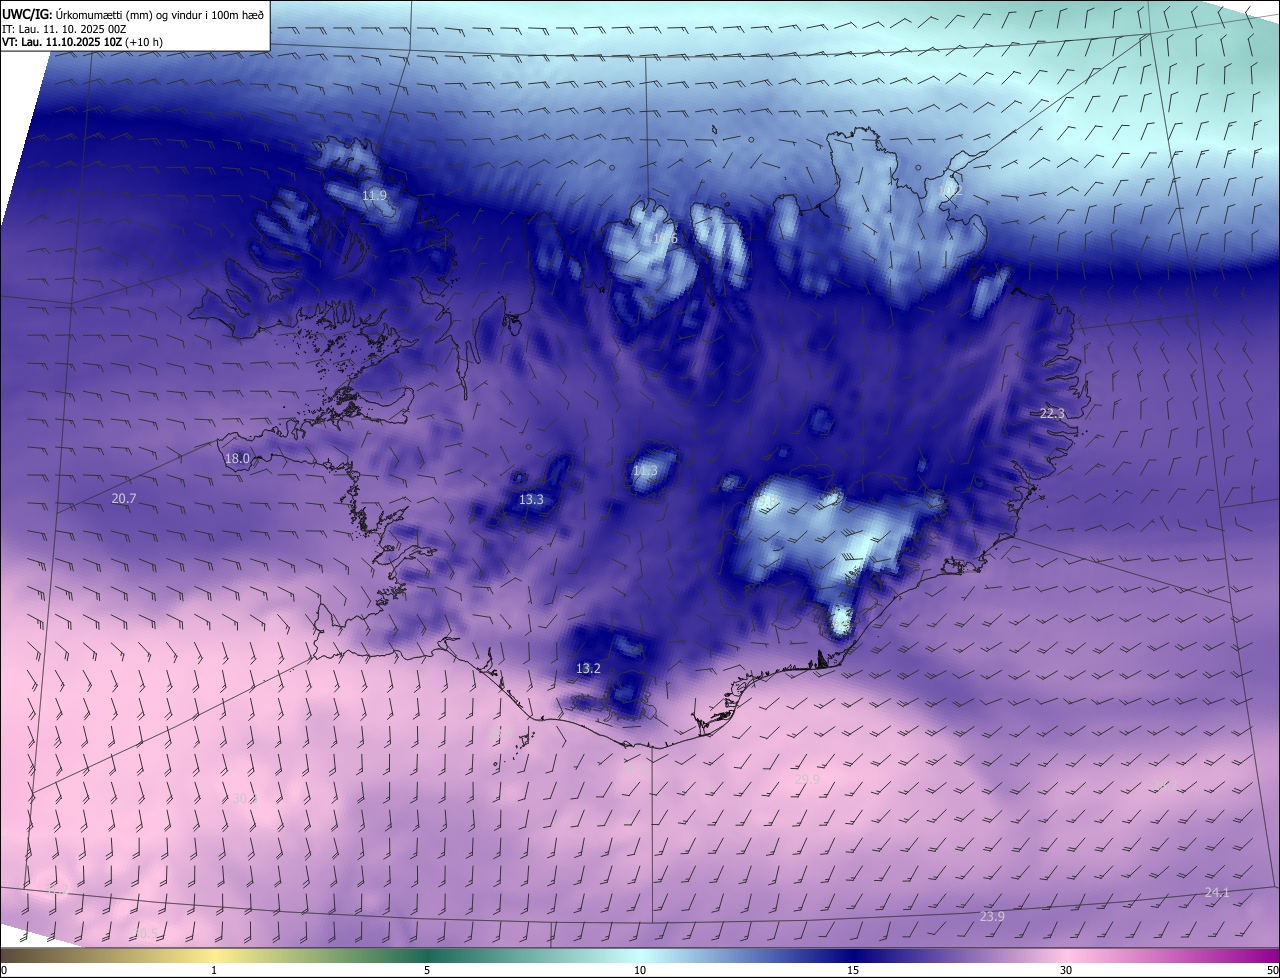Screen dimensions: 1280x978
Task: Click the 13.3 value label on the map
Action: (531, 499)
